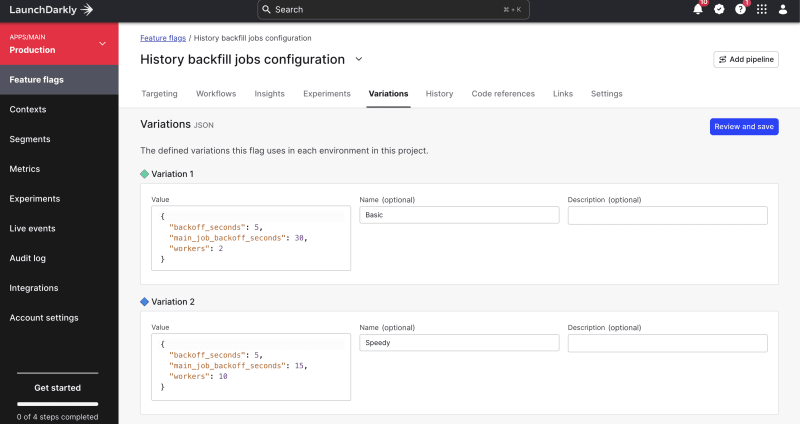The height and width of the screenshot is (424, 800).
Task: Open the flag title dropdown chevron
Action: click(x=359, y=59)
